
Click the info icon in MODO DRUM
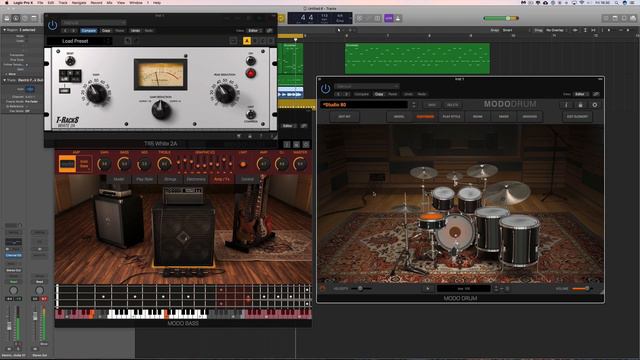tap(566, 105)
